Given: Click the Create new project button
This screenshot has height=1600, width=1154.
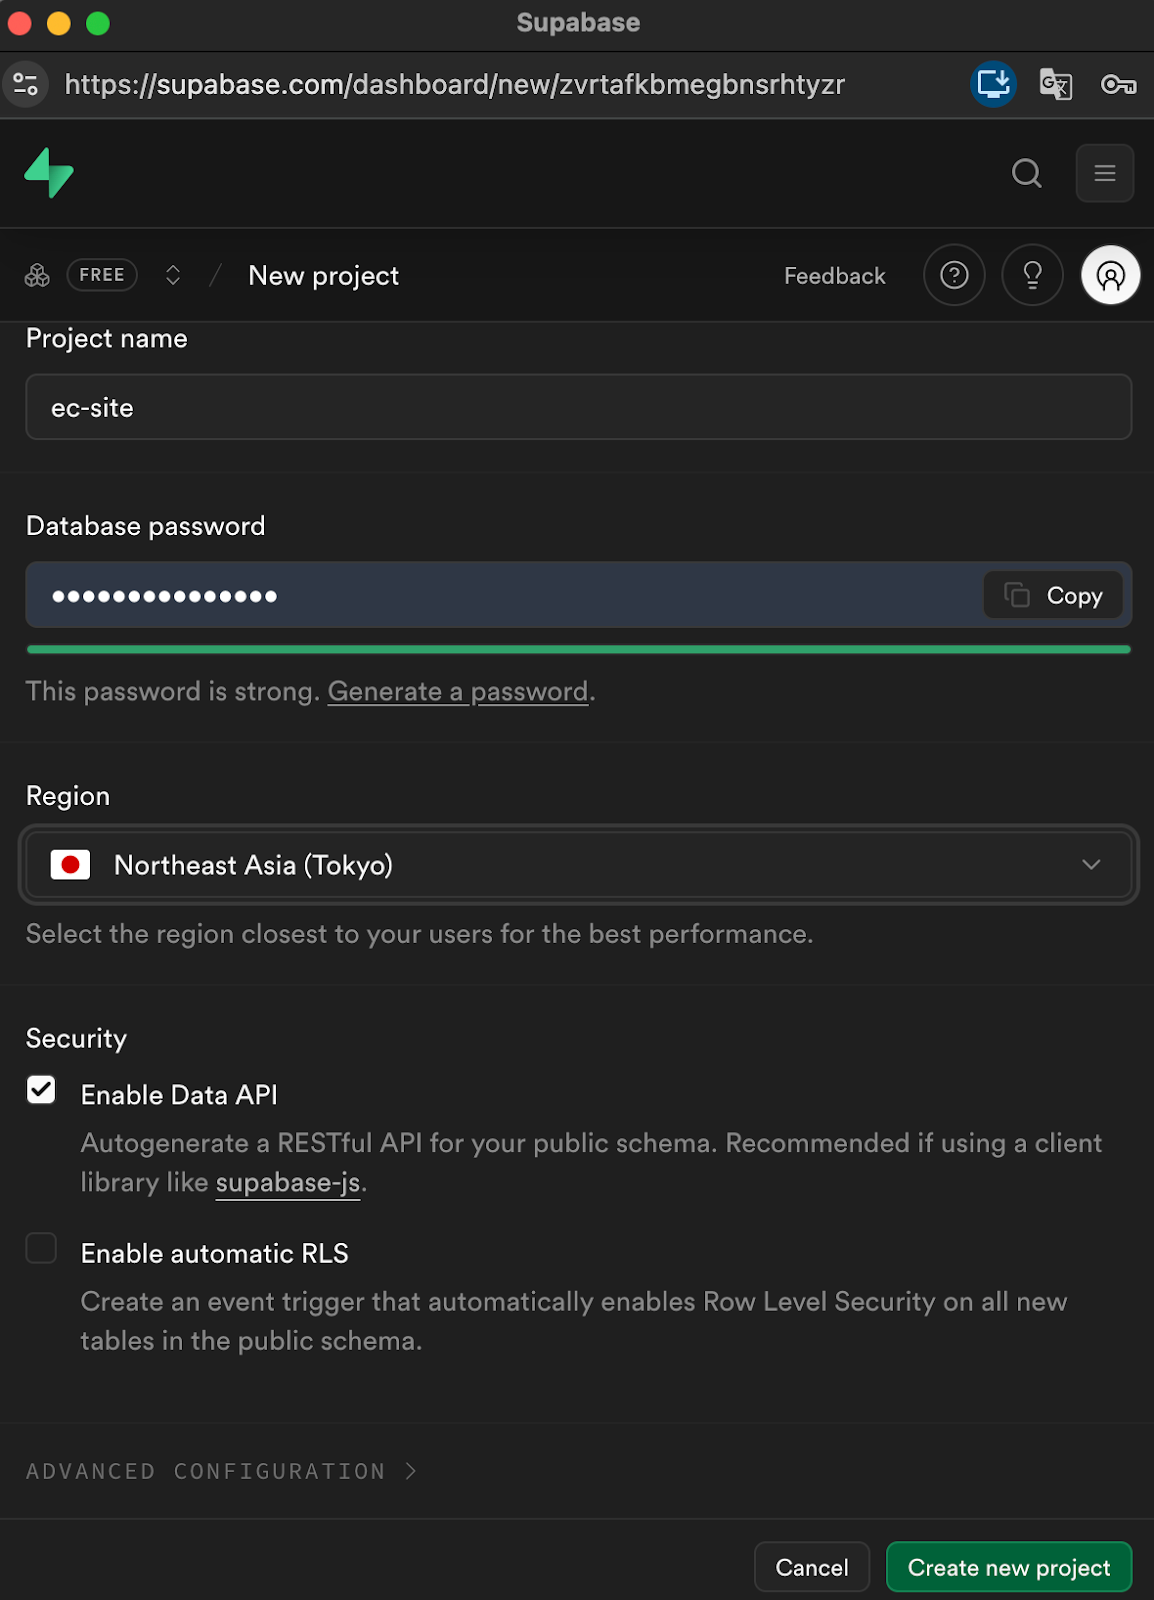Looking at the screenshot, I should click(x=1008, y=1567).
